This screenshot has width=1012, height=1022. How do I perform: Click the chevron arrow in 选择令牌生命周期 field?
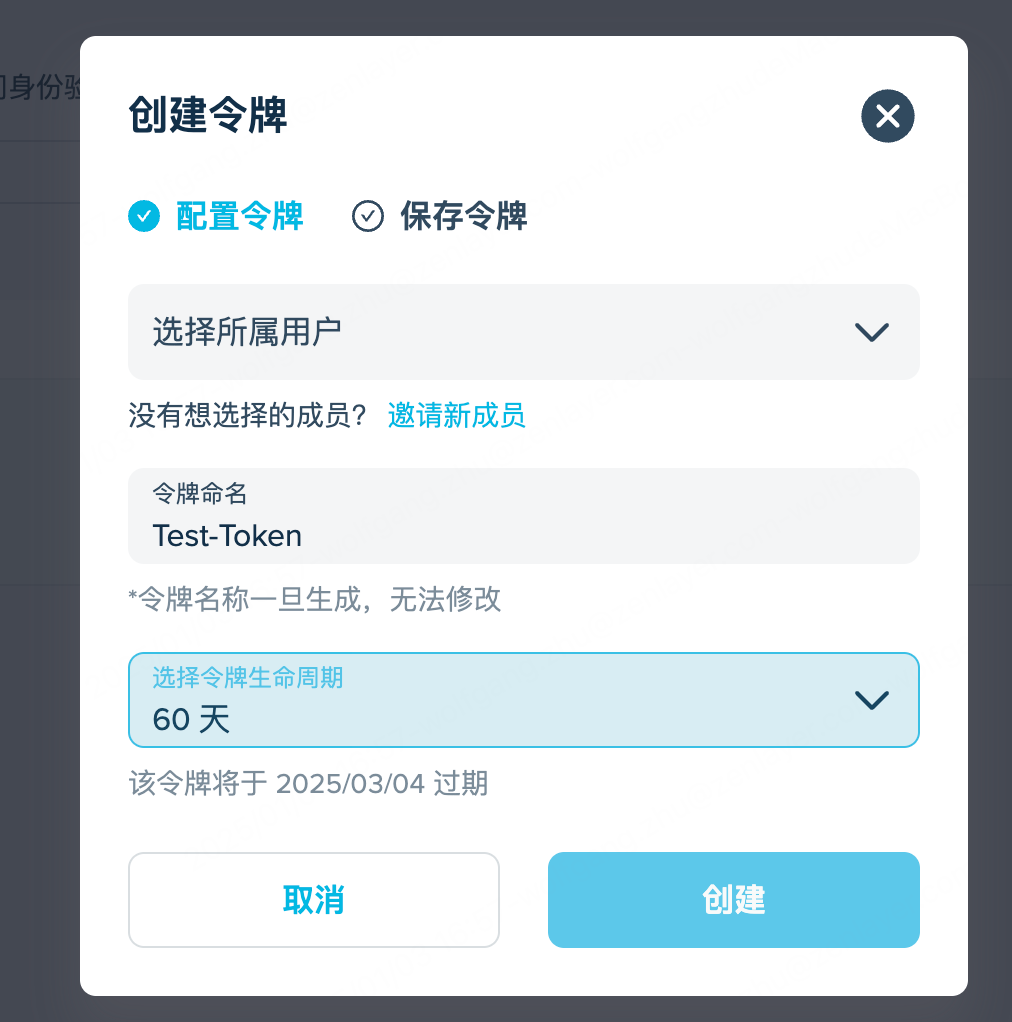click(872, 700)
